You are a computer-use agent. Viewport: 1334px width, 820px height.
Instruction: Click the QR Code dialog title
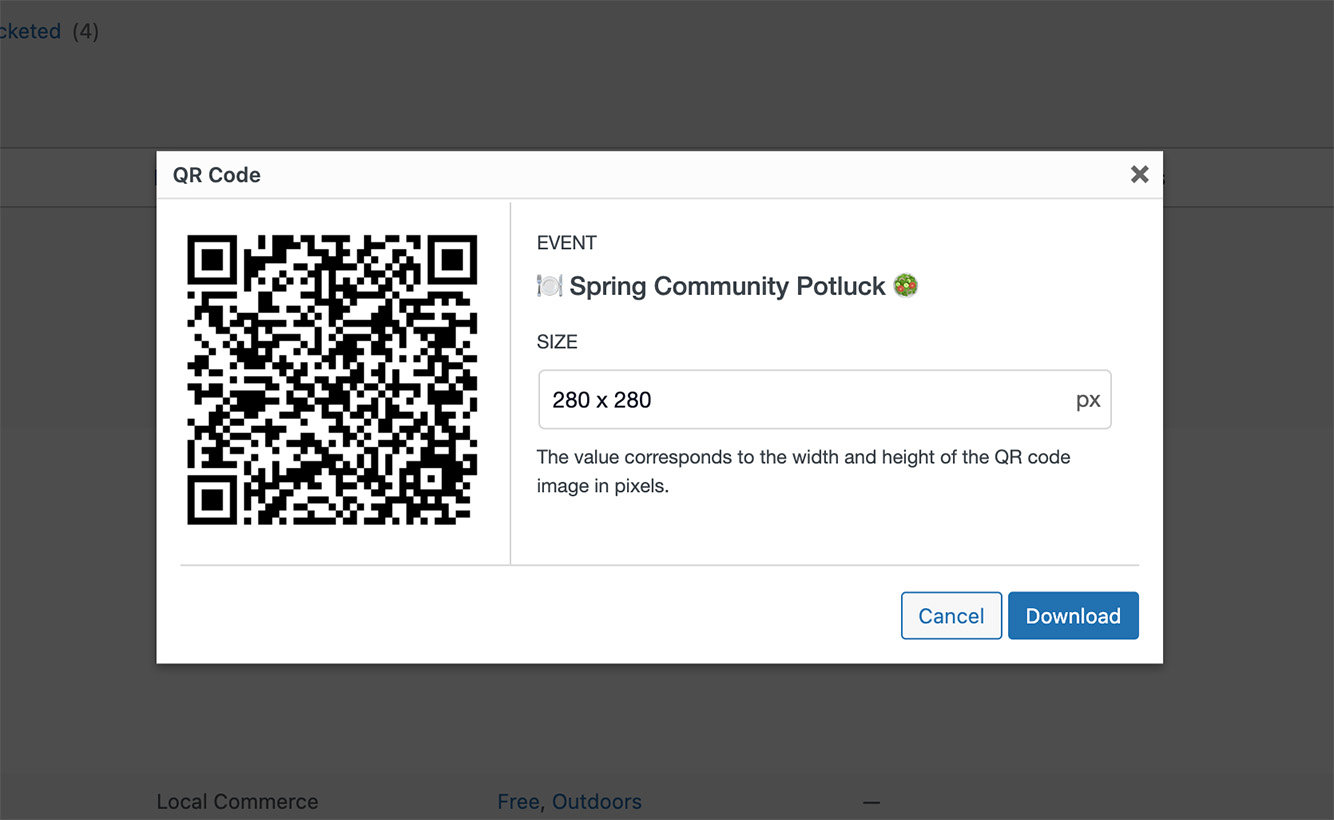point(216,175)
